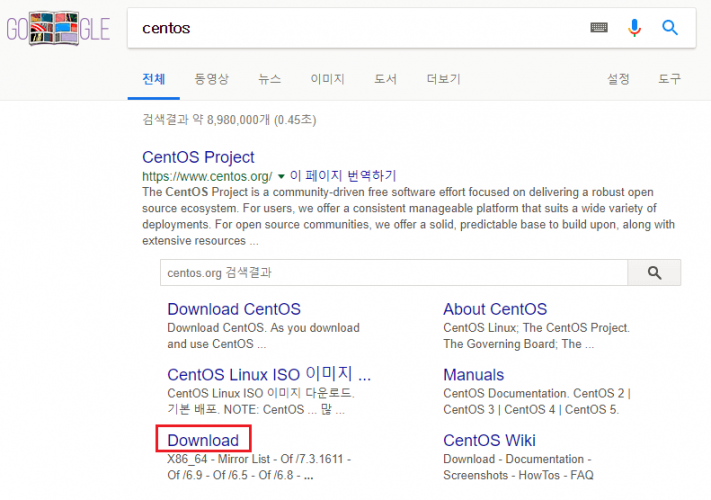This screenshot has width=711, height=500.
Task: Open the CentOS Wiki sitelink
Action: pyautogui.click(x=489, y=440)
